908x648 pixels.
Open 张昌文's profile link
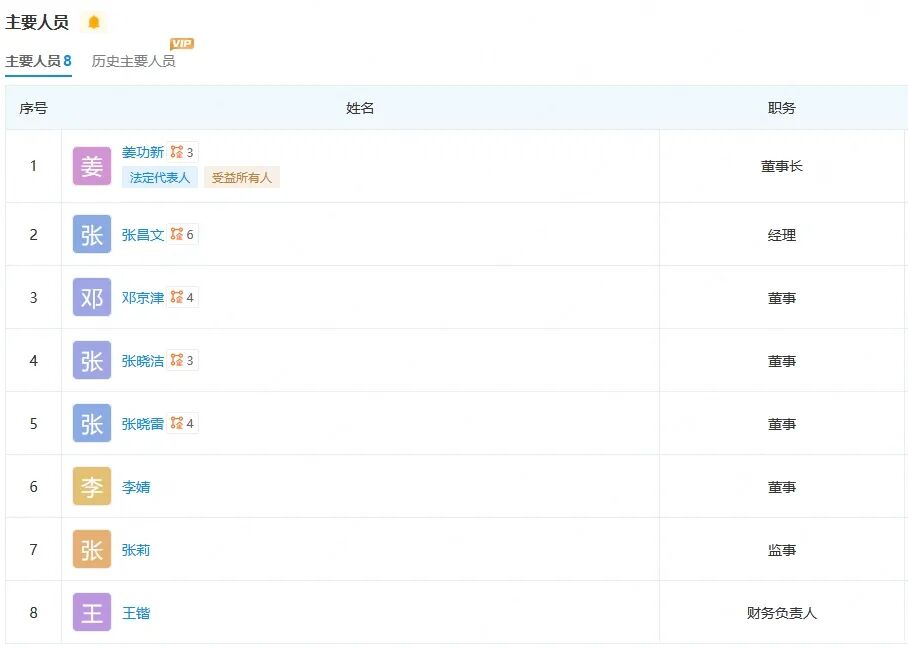click(x=142, y=235)
